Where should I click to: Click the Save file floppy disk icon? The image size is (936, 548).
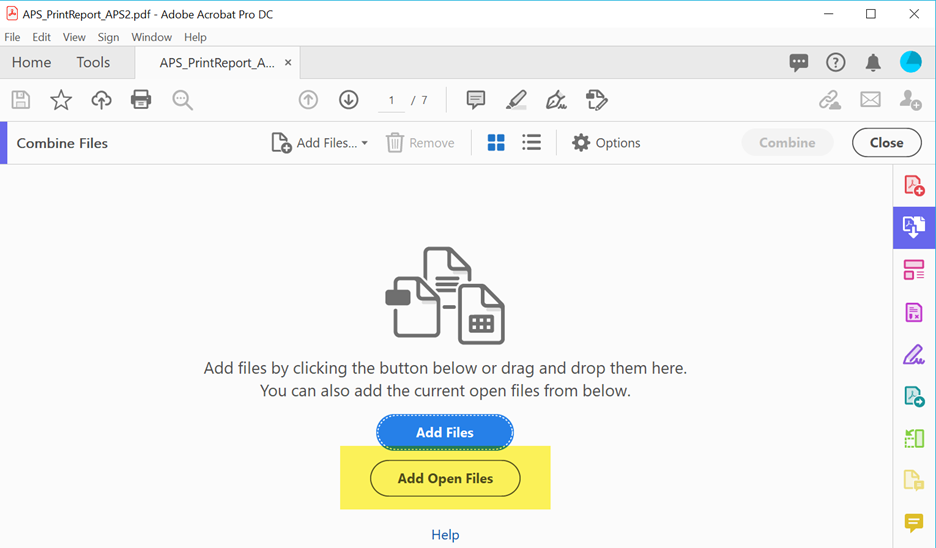(21, 100)
